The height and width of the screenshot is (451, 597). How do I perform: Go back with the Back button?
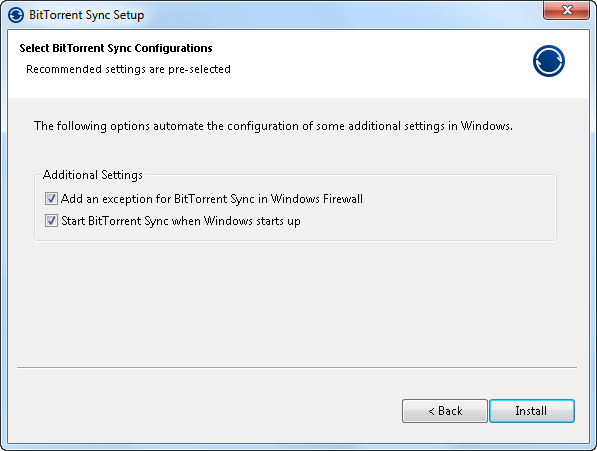coord(445,411)
